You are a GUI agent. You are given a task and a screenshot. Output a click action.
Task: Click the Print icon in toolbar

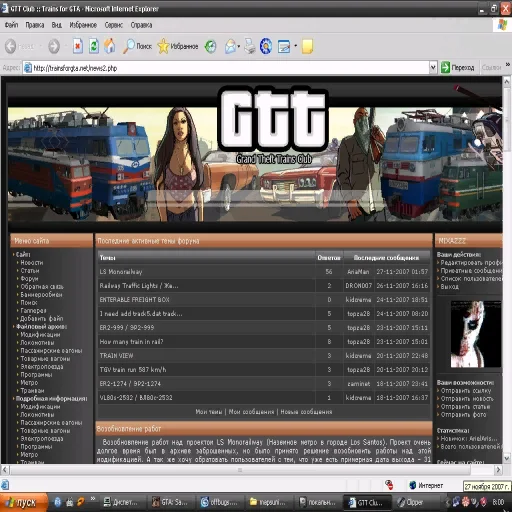point(250,46)
